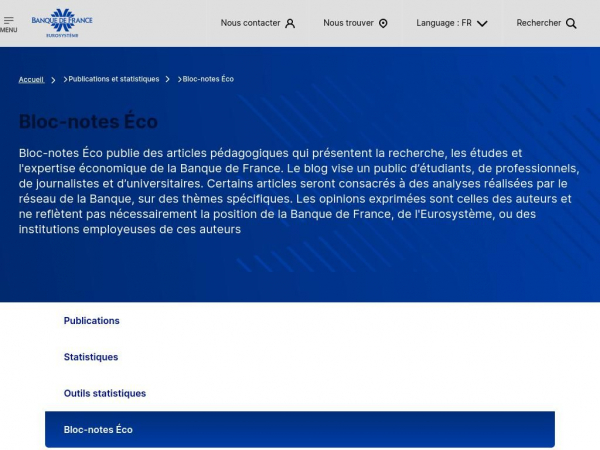Click the Rechercher label
Image resolution: width=600 pixels, height=450 pixels.
539,23
